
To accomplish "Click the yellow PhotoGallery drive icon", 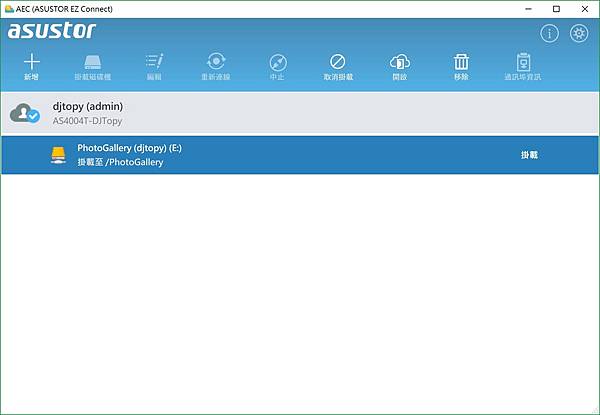I will (58, 155).
